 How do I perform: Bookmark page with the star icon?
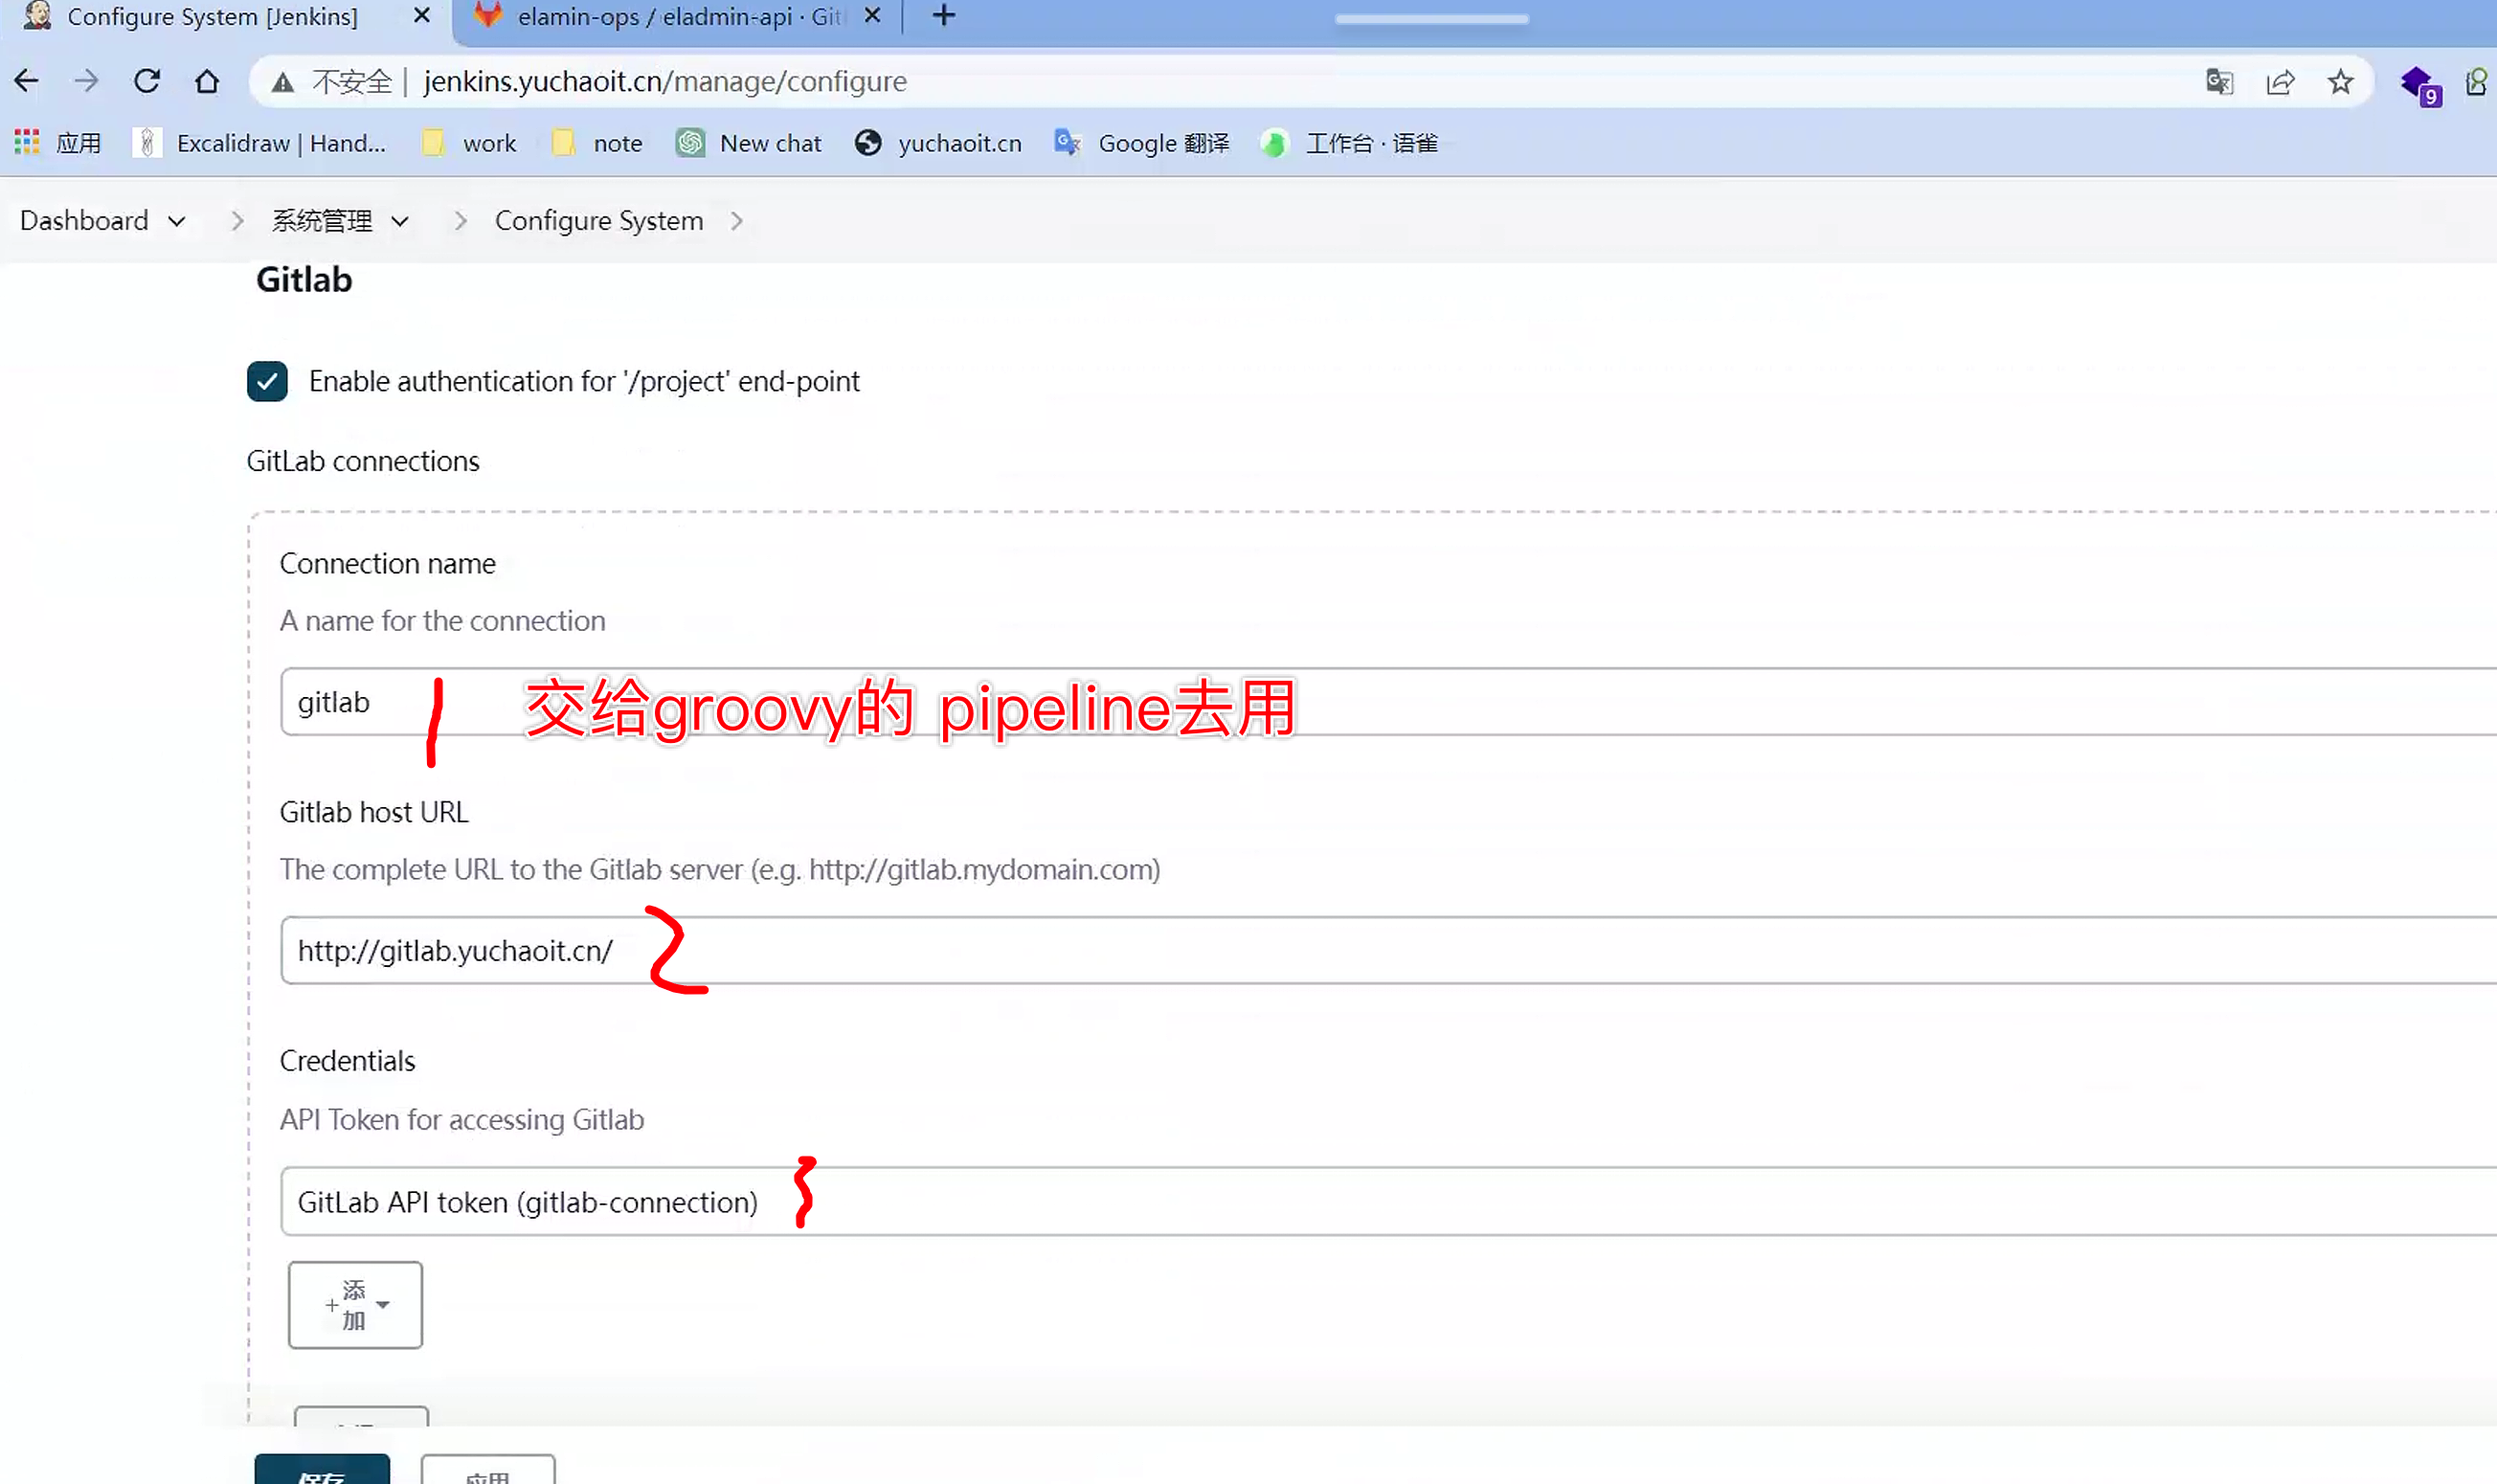click(2340, 82)
